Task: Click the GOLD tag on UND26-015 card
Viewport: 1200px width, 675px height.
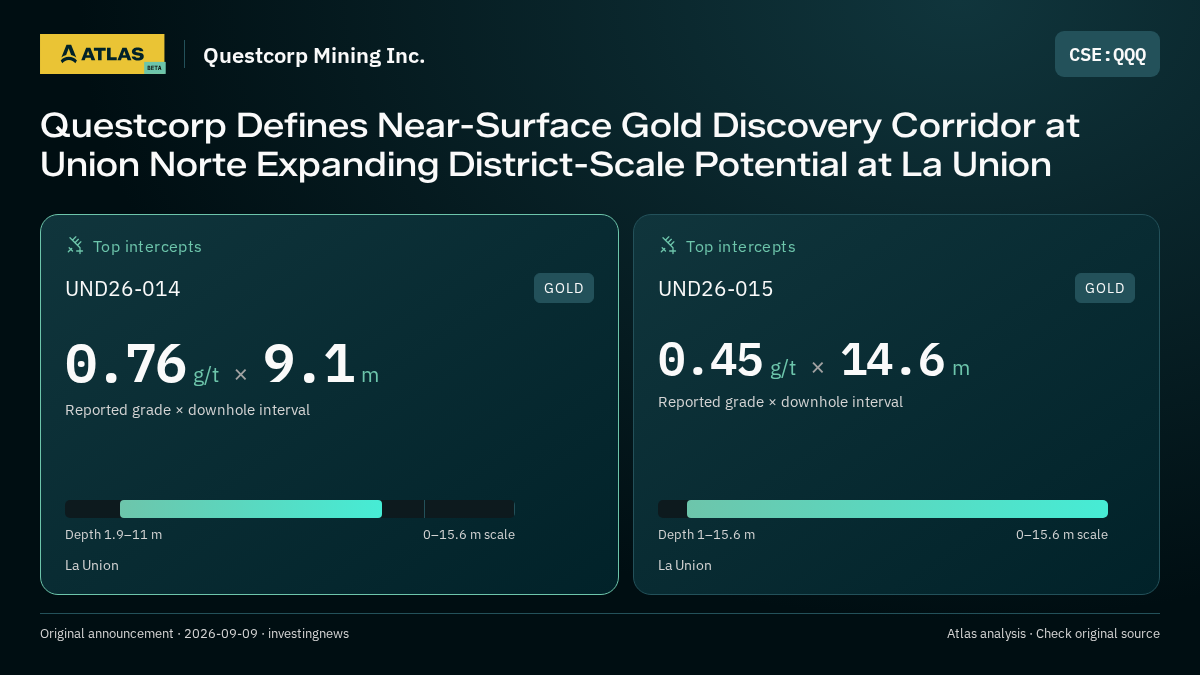Action: tap(1105, 288)
